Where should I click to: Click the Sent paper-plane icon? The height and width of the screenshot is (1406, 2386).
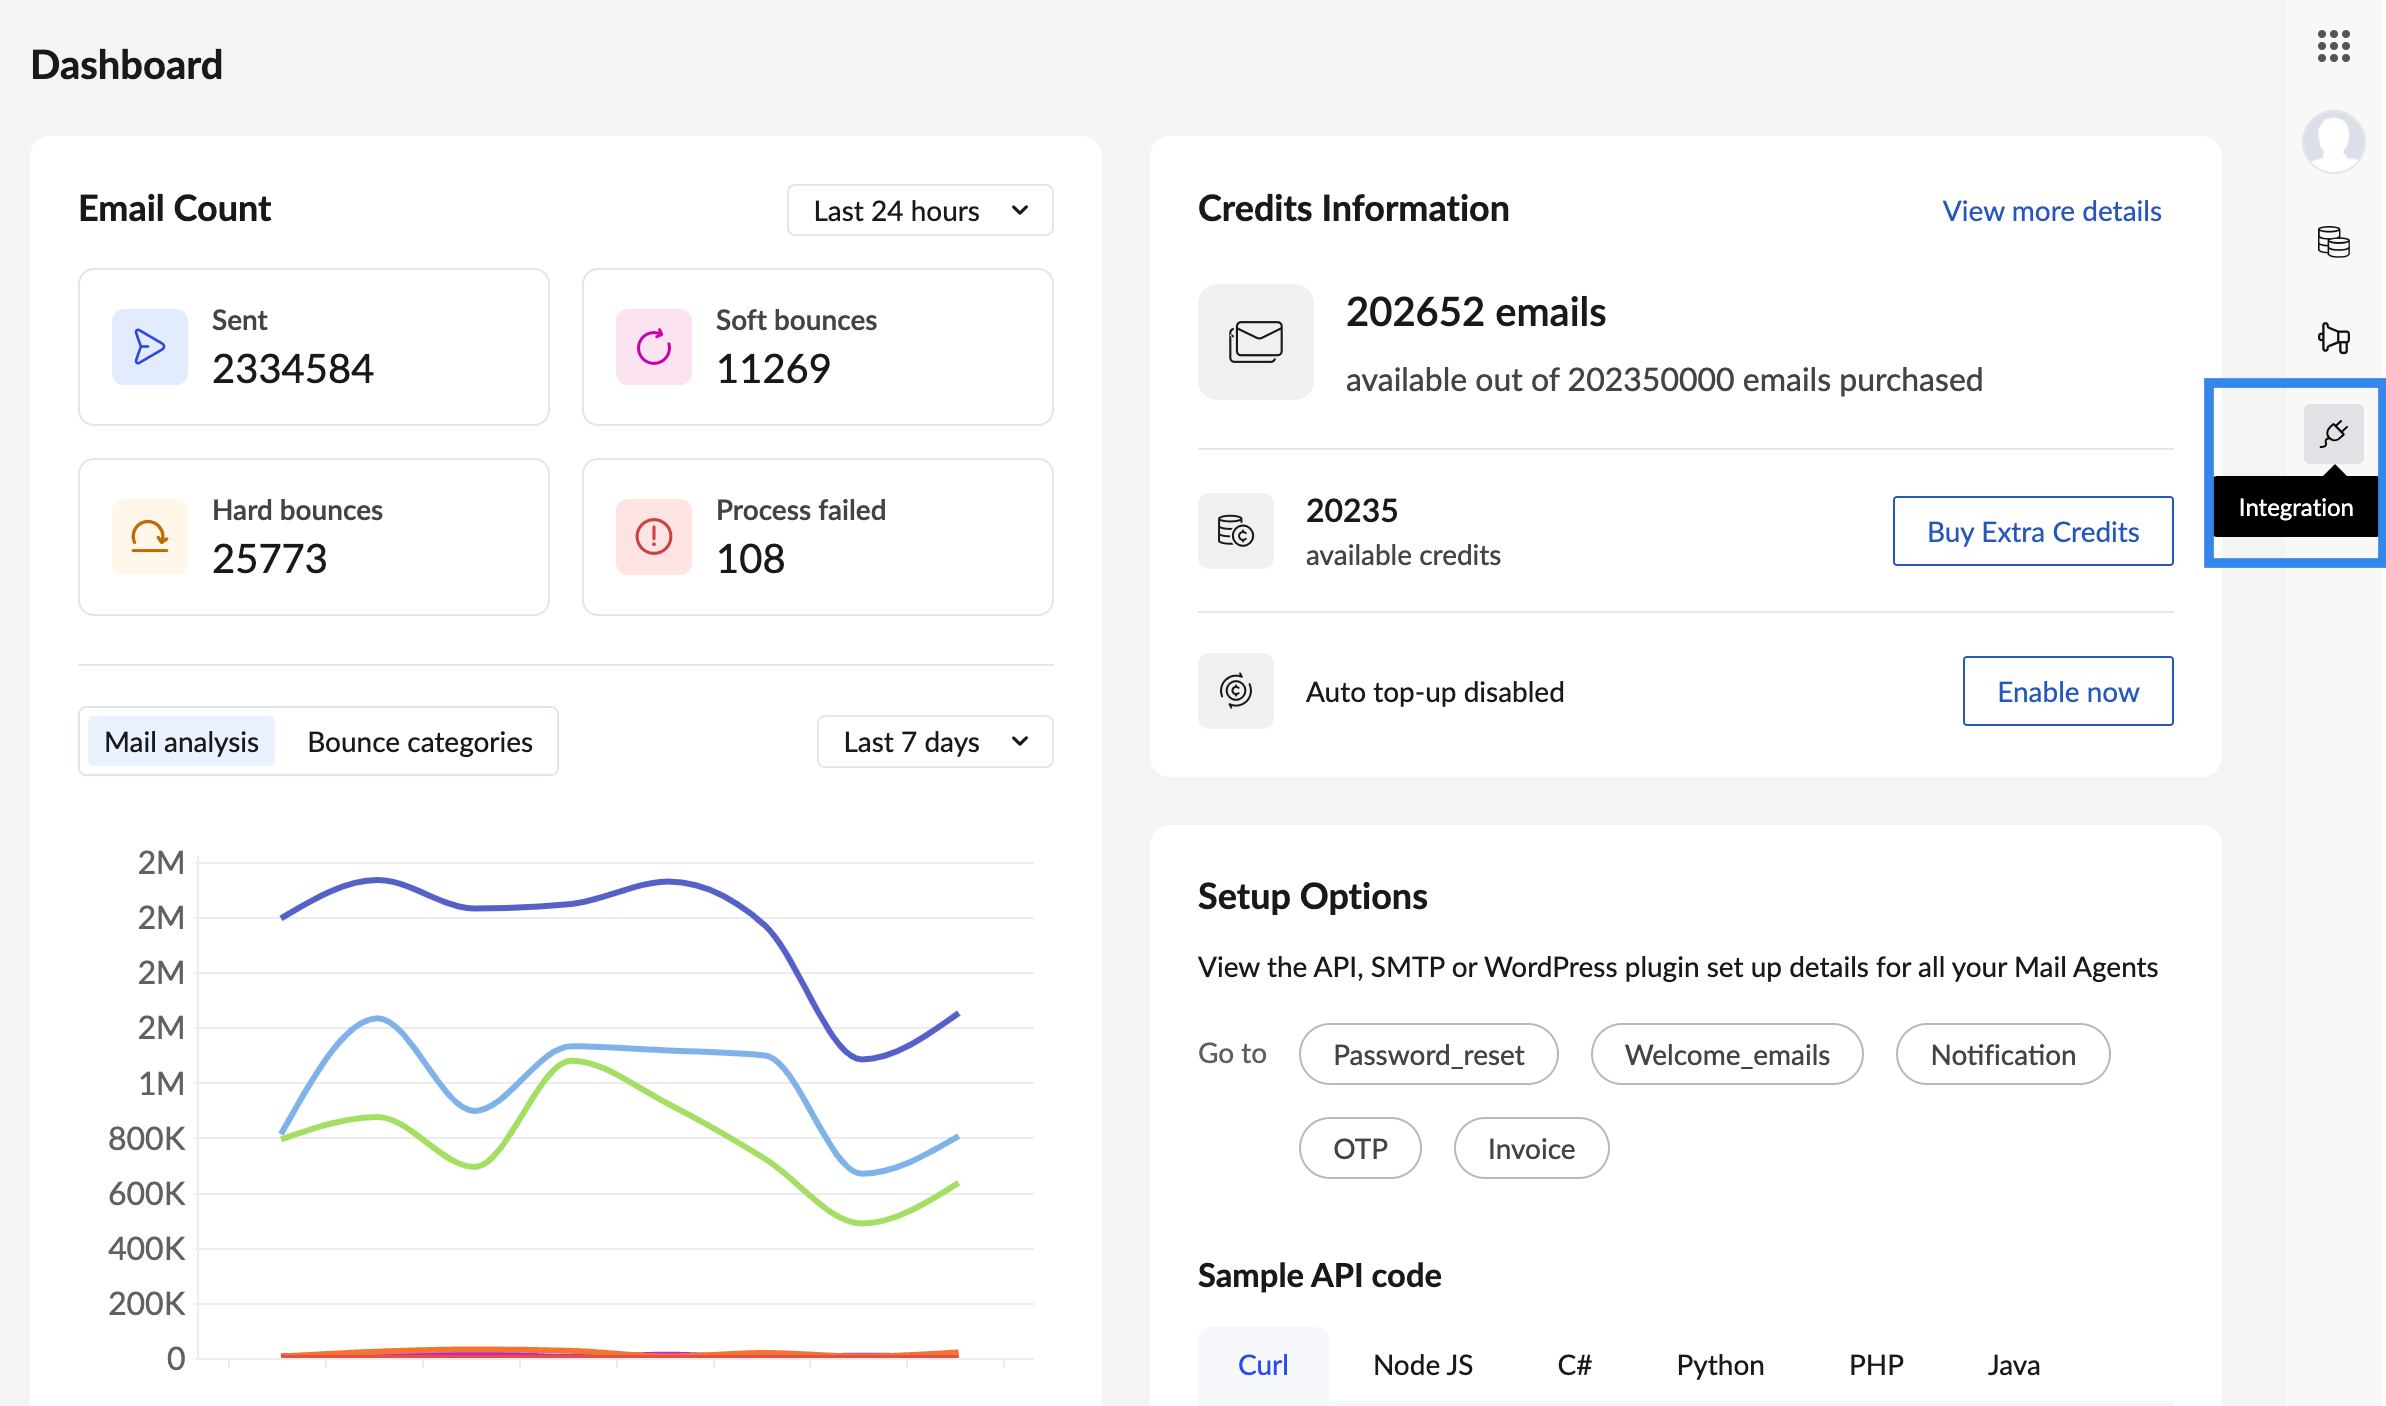pyautogui.click(x=150, y=347)
